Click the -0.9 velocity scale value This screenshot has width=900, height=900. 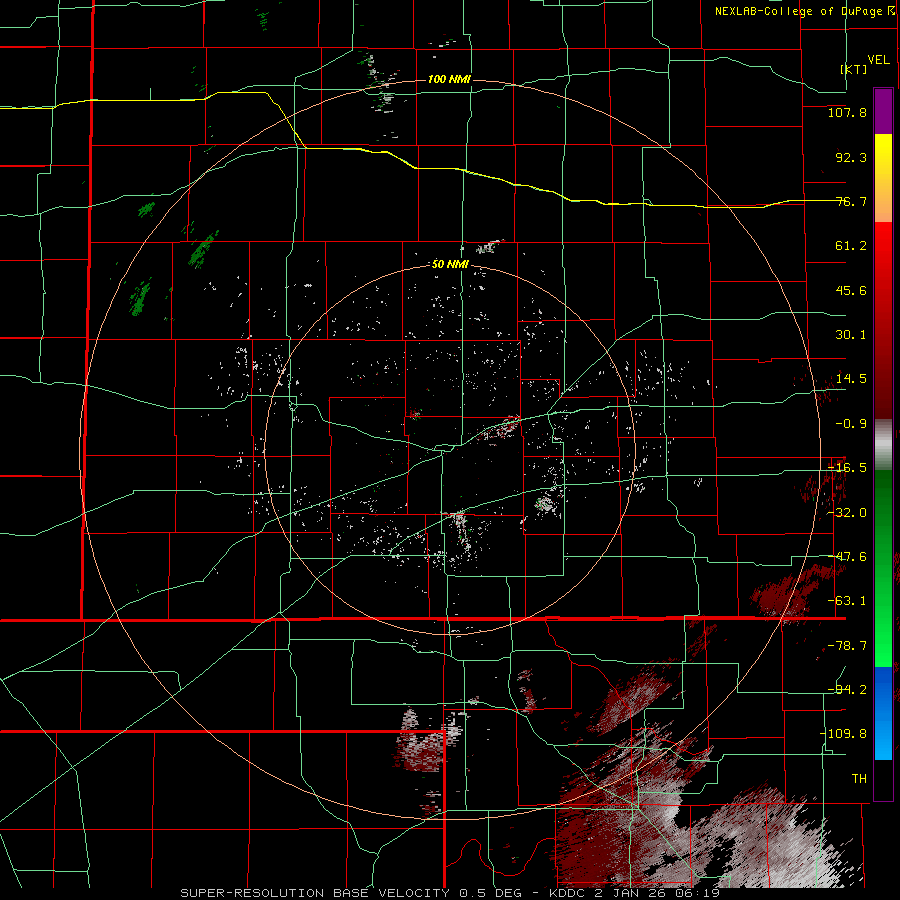coord(851,424)
